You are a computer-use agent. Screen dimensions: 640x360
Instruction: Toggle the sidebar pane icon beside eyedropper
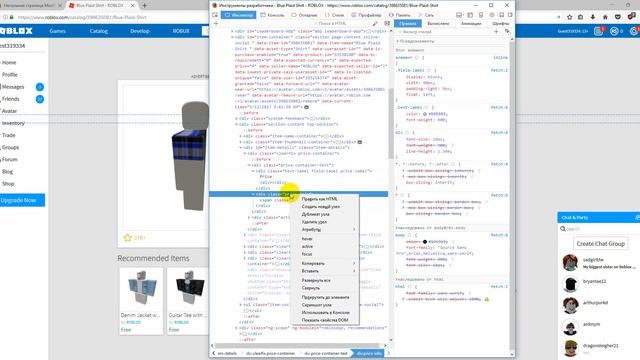click(387, 23)
